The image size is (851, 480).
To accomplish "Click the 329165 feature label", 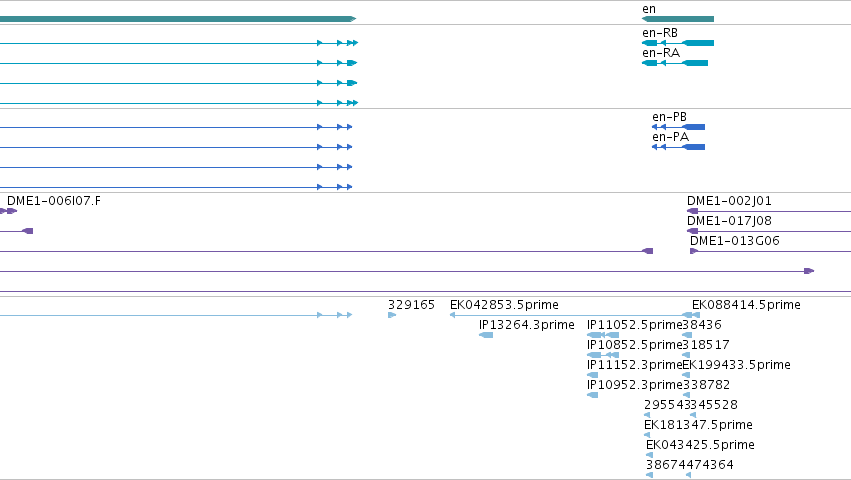I will point(411,305).
